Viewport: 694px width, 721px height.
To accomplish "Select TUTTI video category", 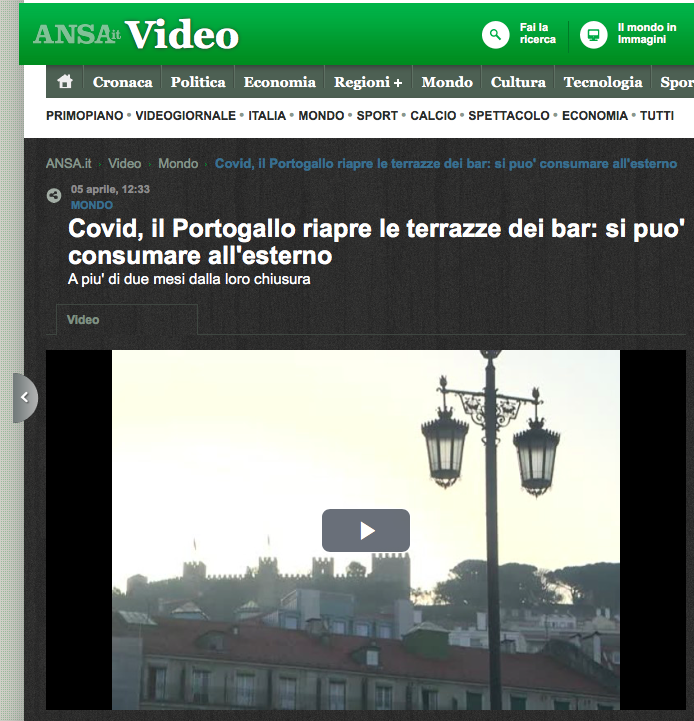I will tap(657, 115).
